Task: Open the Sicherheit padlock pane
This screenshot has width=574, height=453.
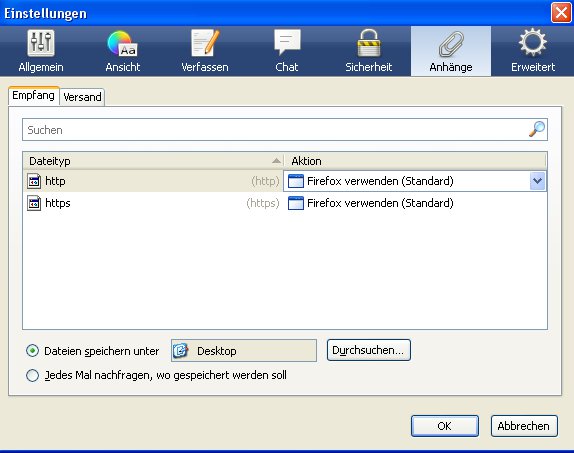Action: (x=369, y=51)
